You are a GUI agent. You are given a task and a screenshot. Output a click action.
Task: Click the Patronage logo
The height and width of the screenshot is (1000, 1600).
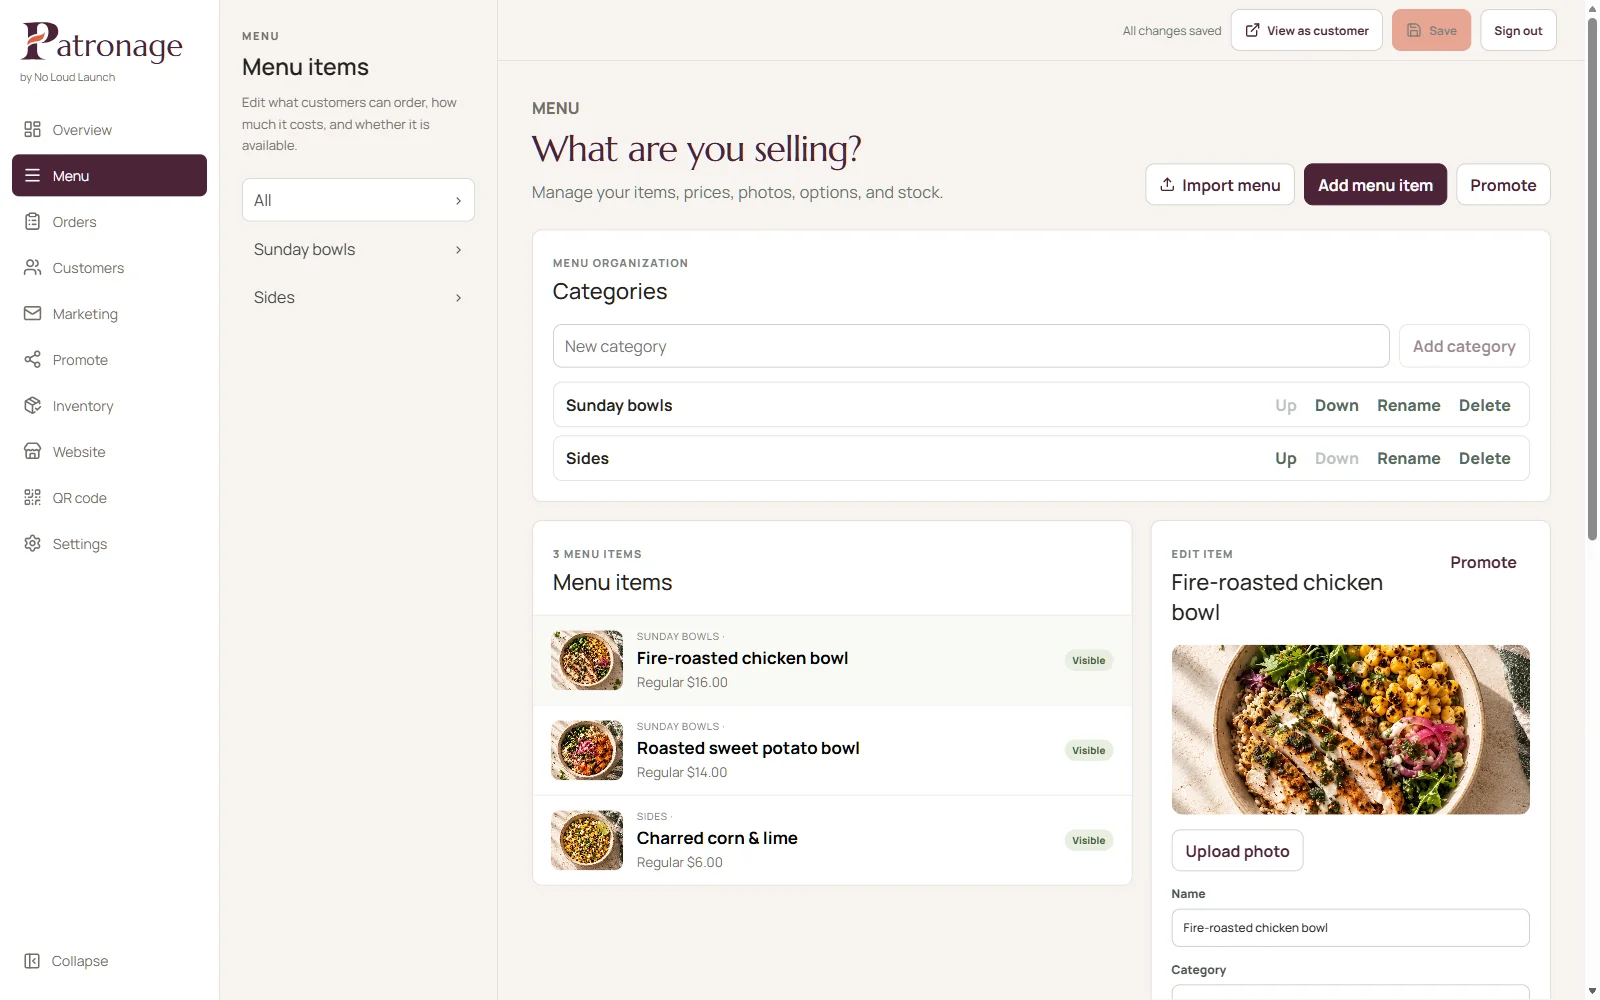coord(102,43)
